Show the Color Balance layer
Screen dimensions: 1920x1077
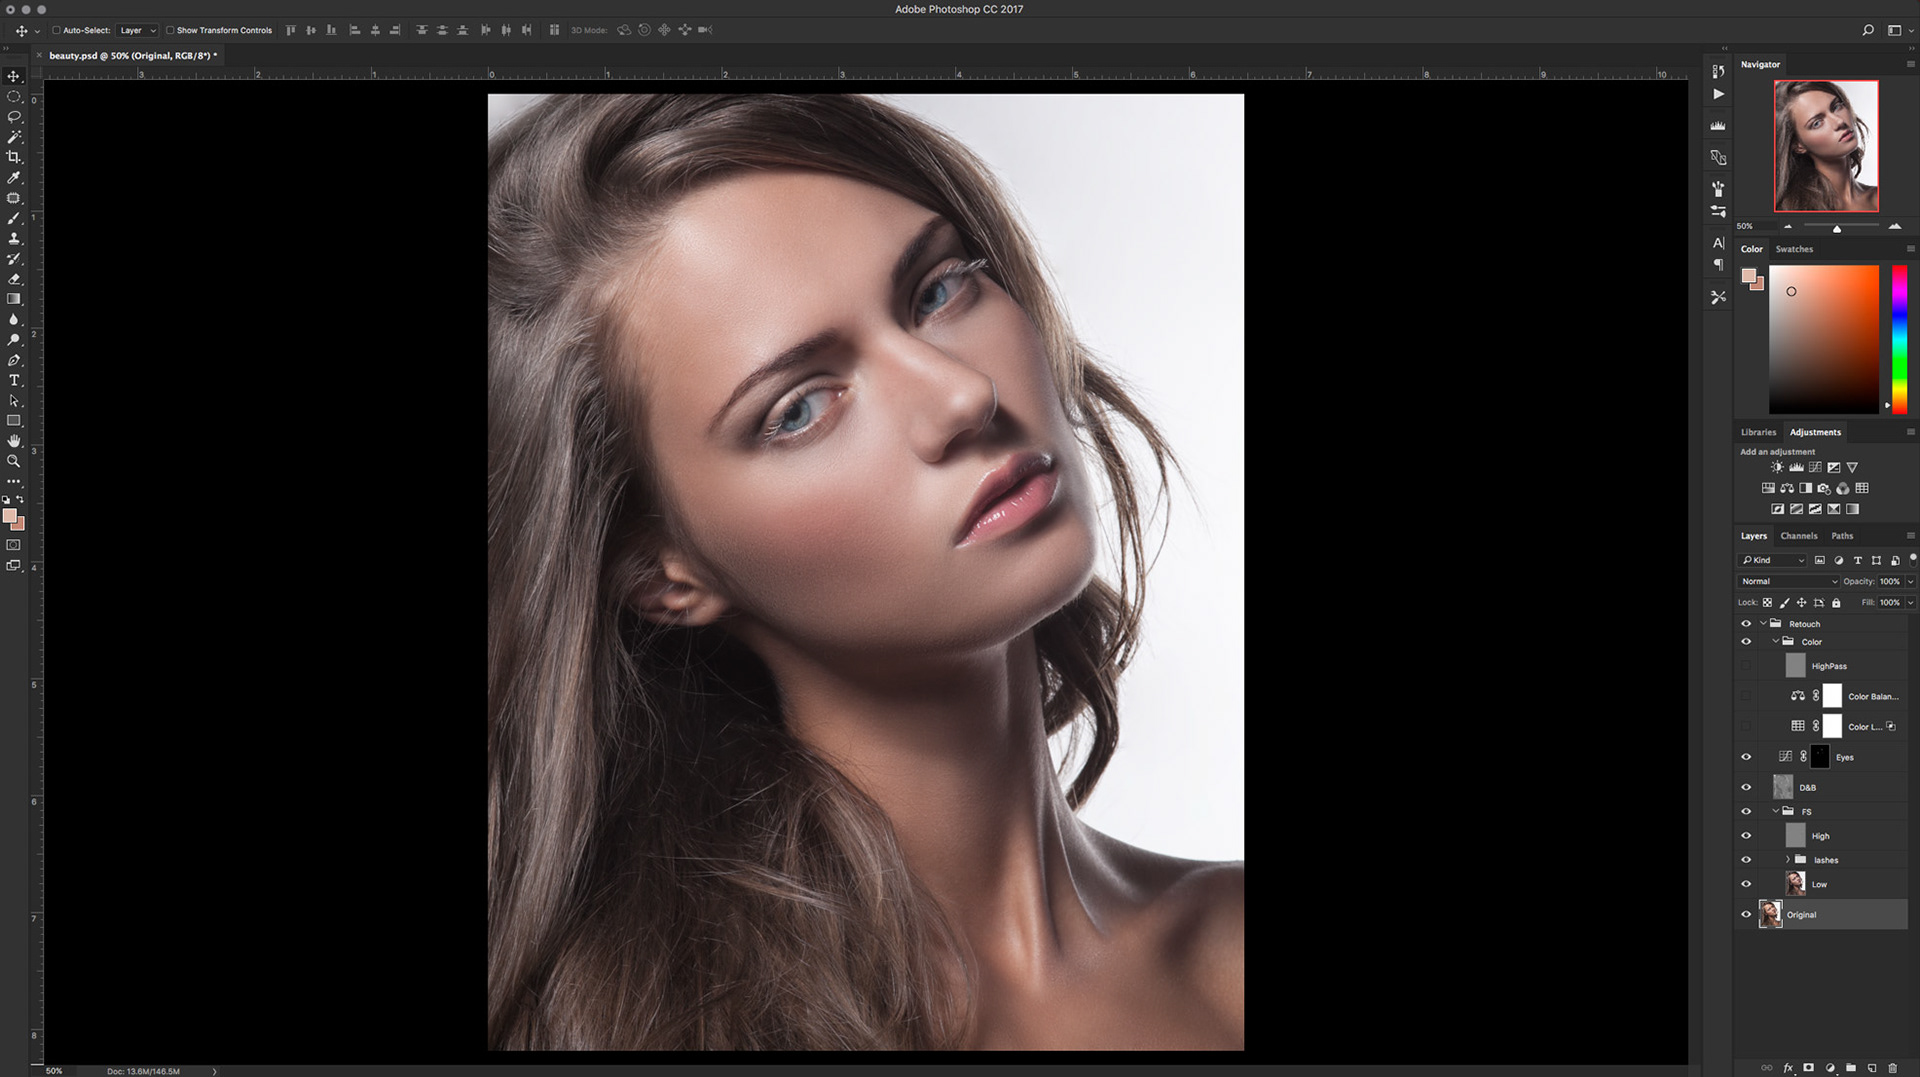1746,696
